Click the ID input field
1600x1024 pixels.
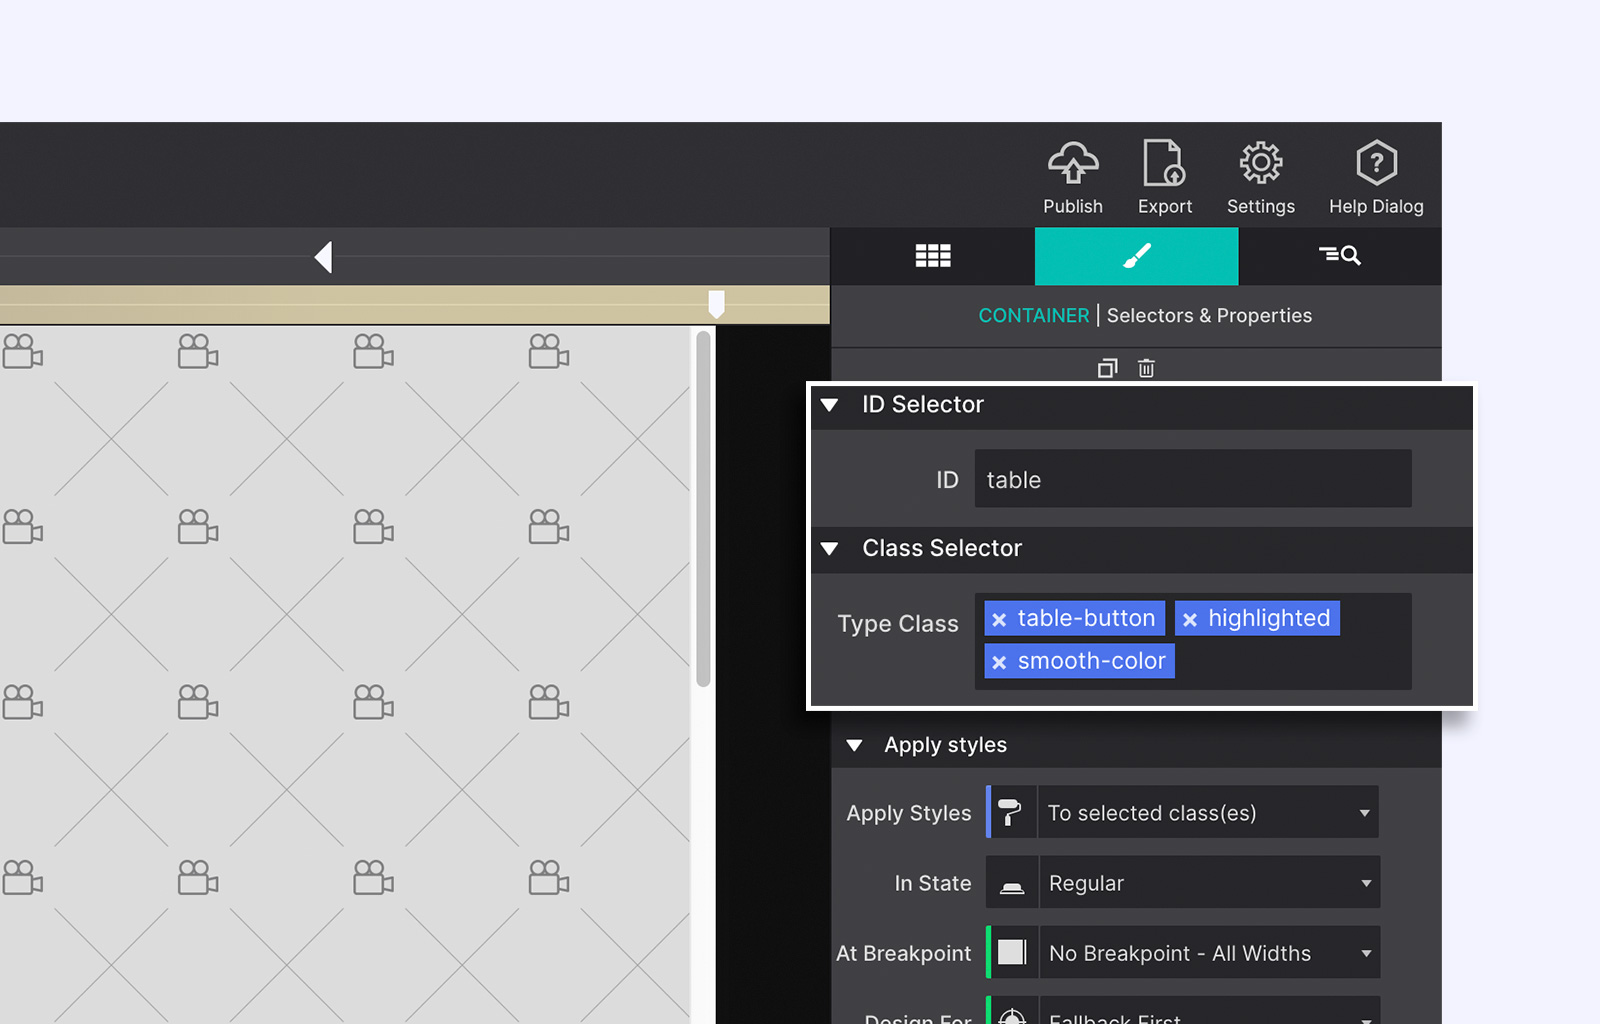click(1192, 479)
